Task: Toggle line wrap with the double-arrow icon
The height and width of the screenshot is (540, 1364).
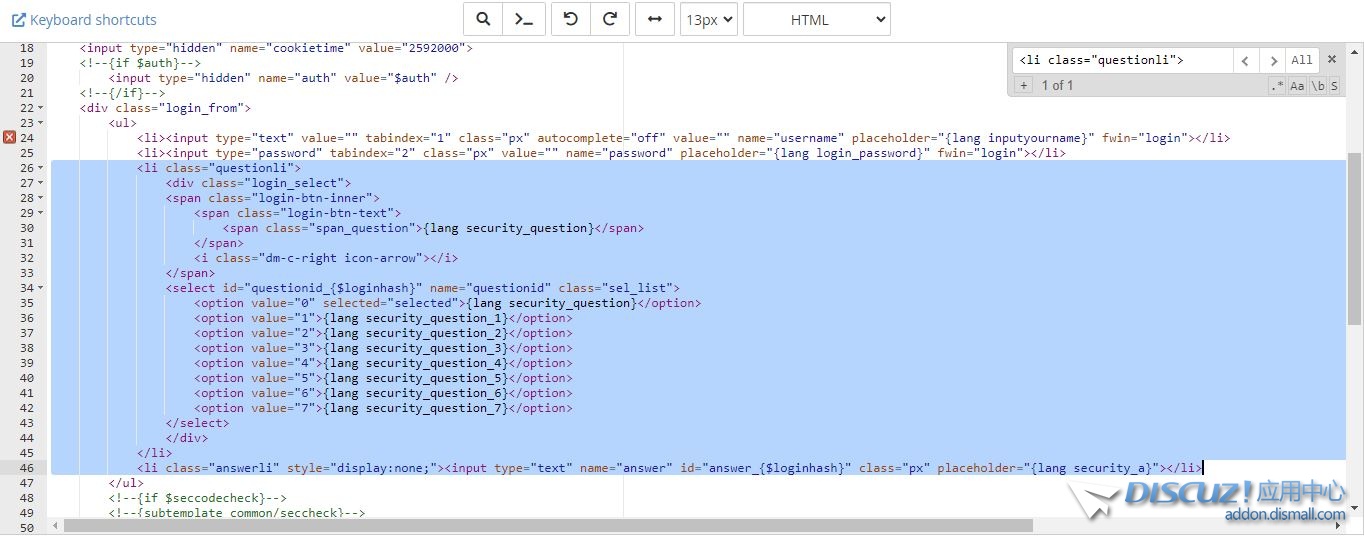Action: tap(654, 20)
